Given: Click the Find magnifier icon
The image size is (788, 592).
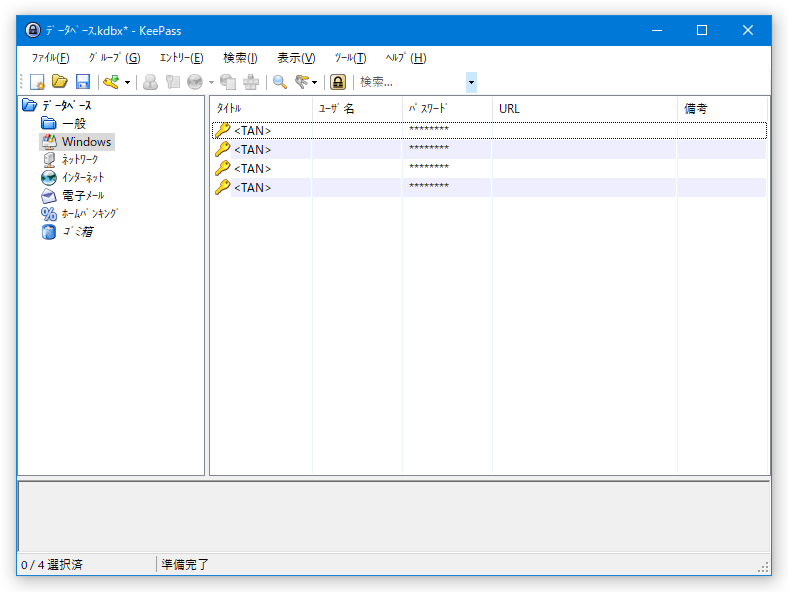Looking at the screenshot, I should point(279,82).
